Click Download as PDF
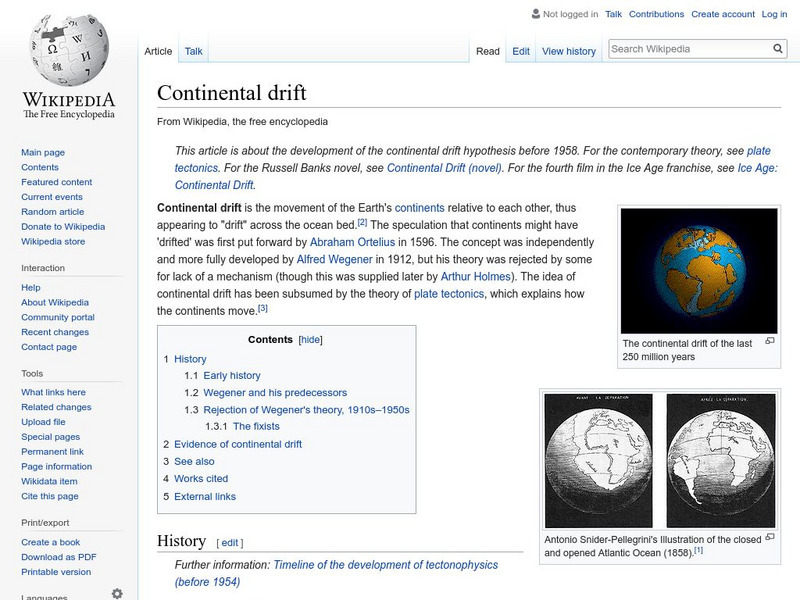This screenshot has height=600, width=800. pyautogui.click(x=59, y=557)
